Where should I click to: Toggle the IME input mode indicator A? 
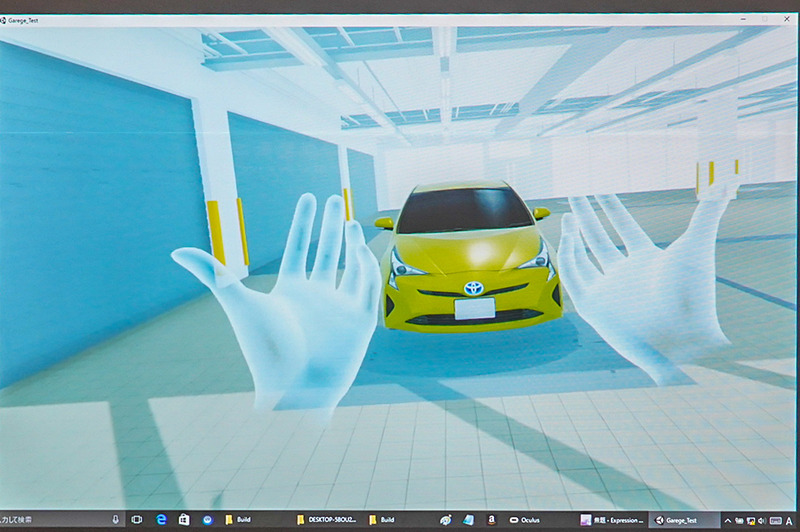pyautogui.click(x=789, y=521)
